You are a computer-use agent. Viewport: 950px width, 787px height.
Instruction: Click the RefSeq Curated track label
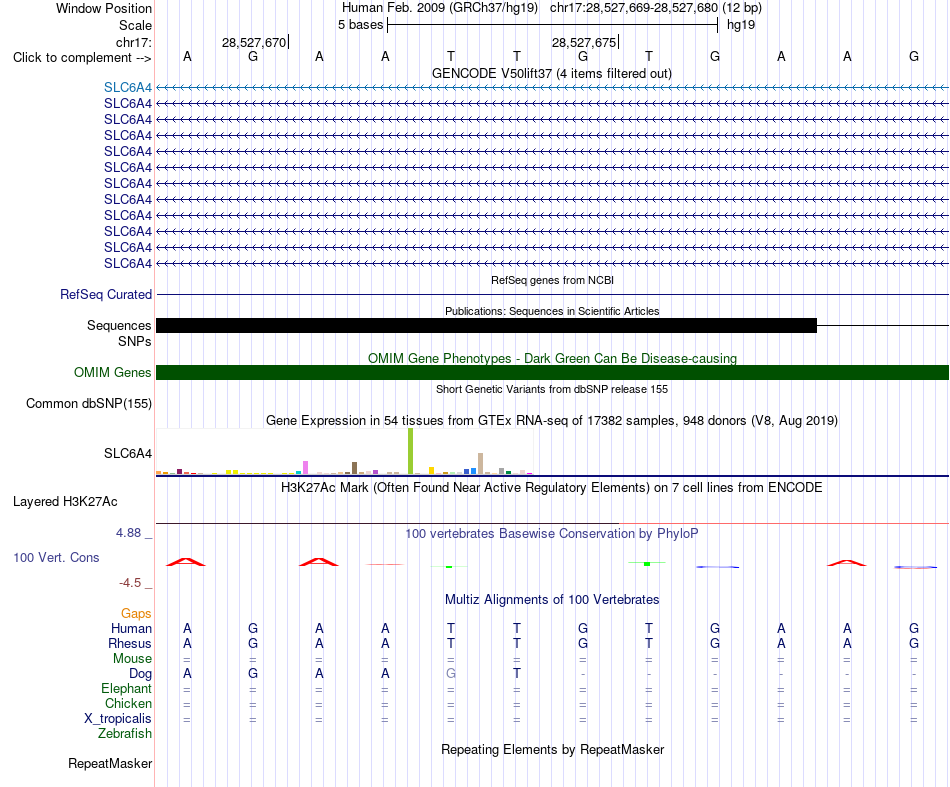tap(106, 294)
